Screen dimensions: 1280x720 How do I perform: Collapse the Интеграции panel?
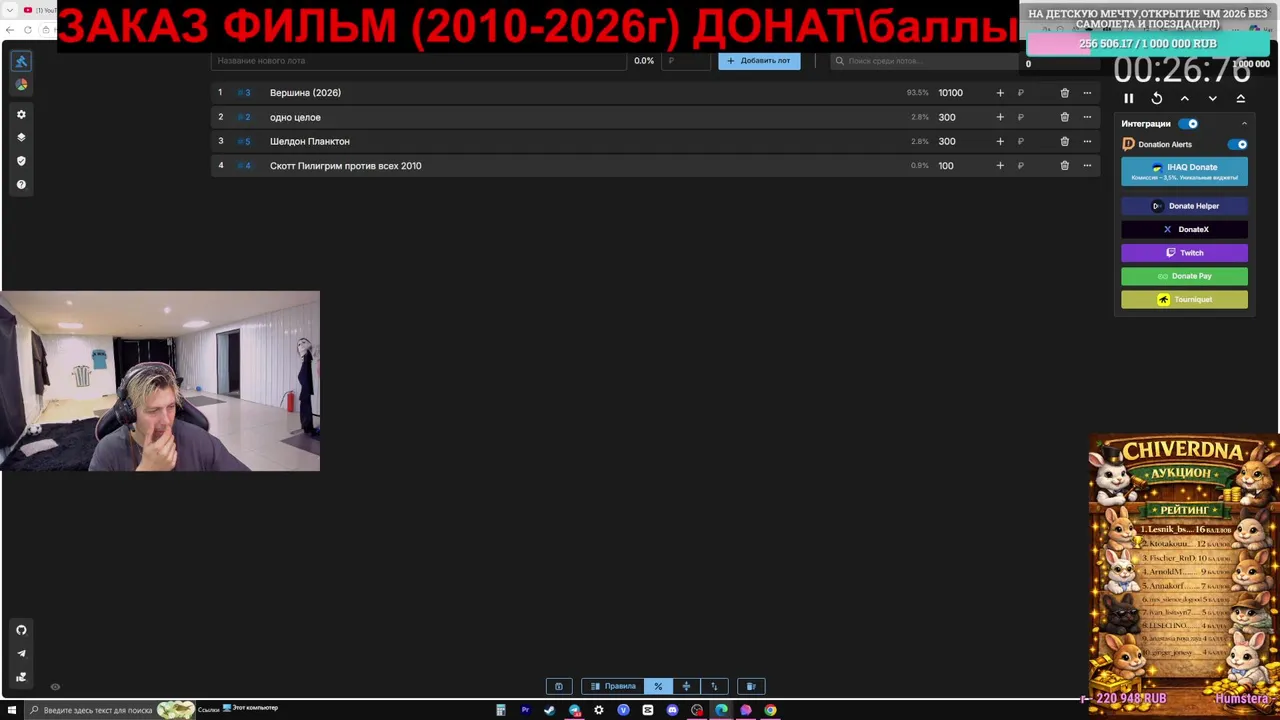pyautogui.click(x=1244, y=124)
